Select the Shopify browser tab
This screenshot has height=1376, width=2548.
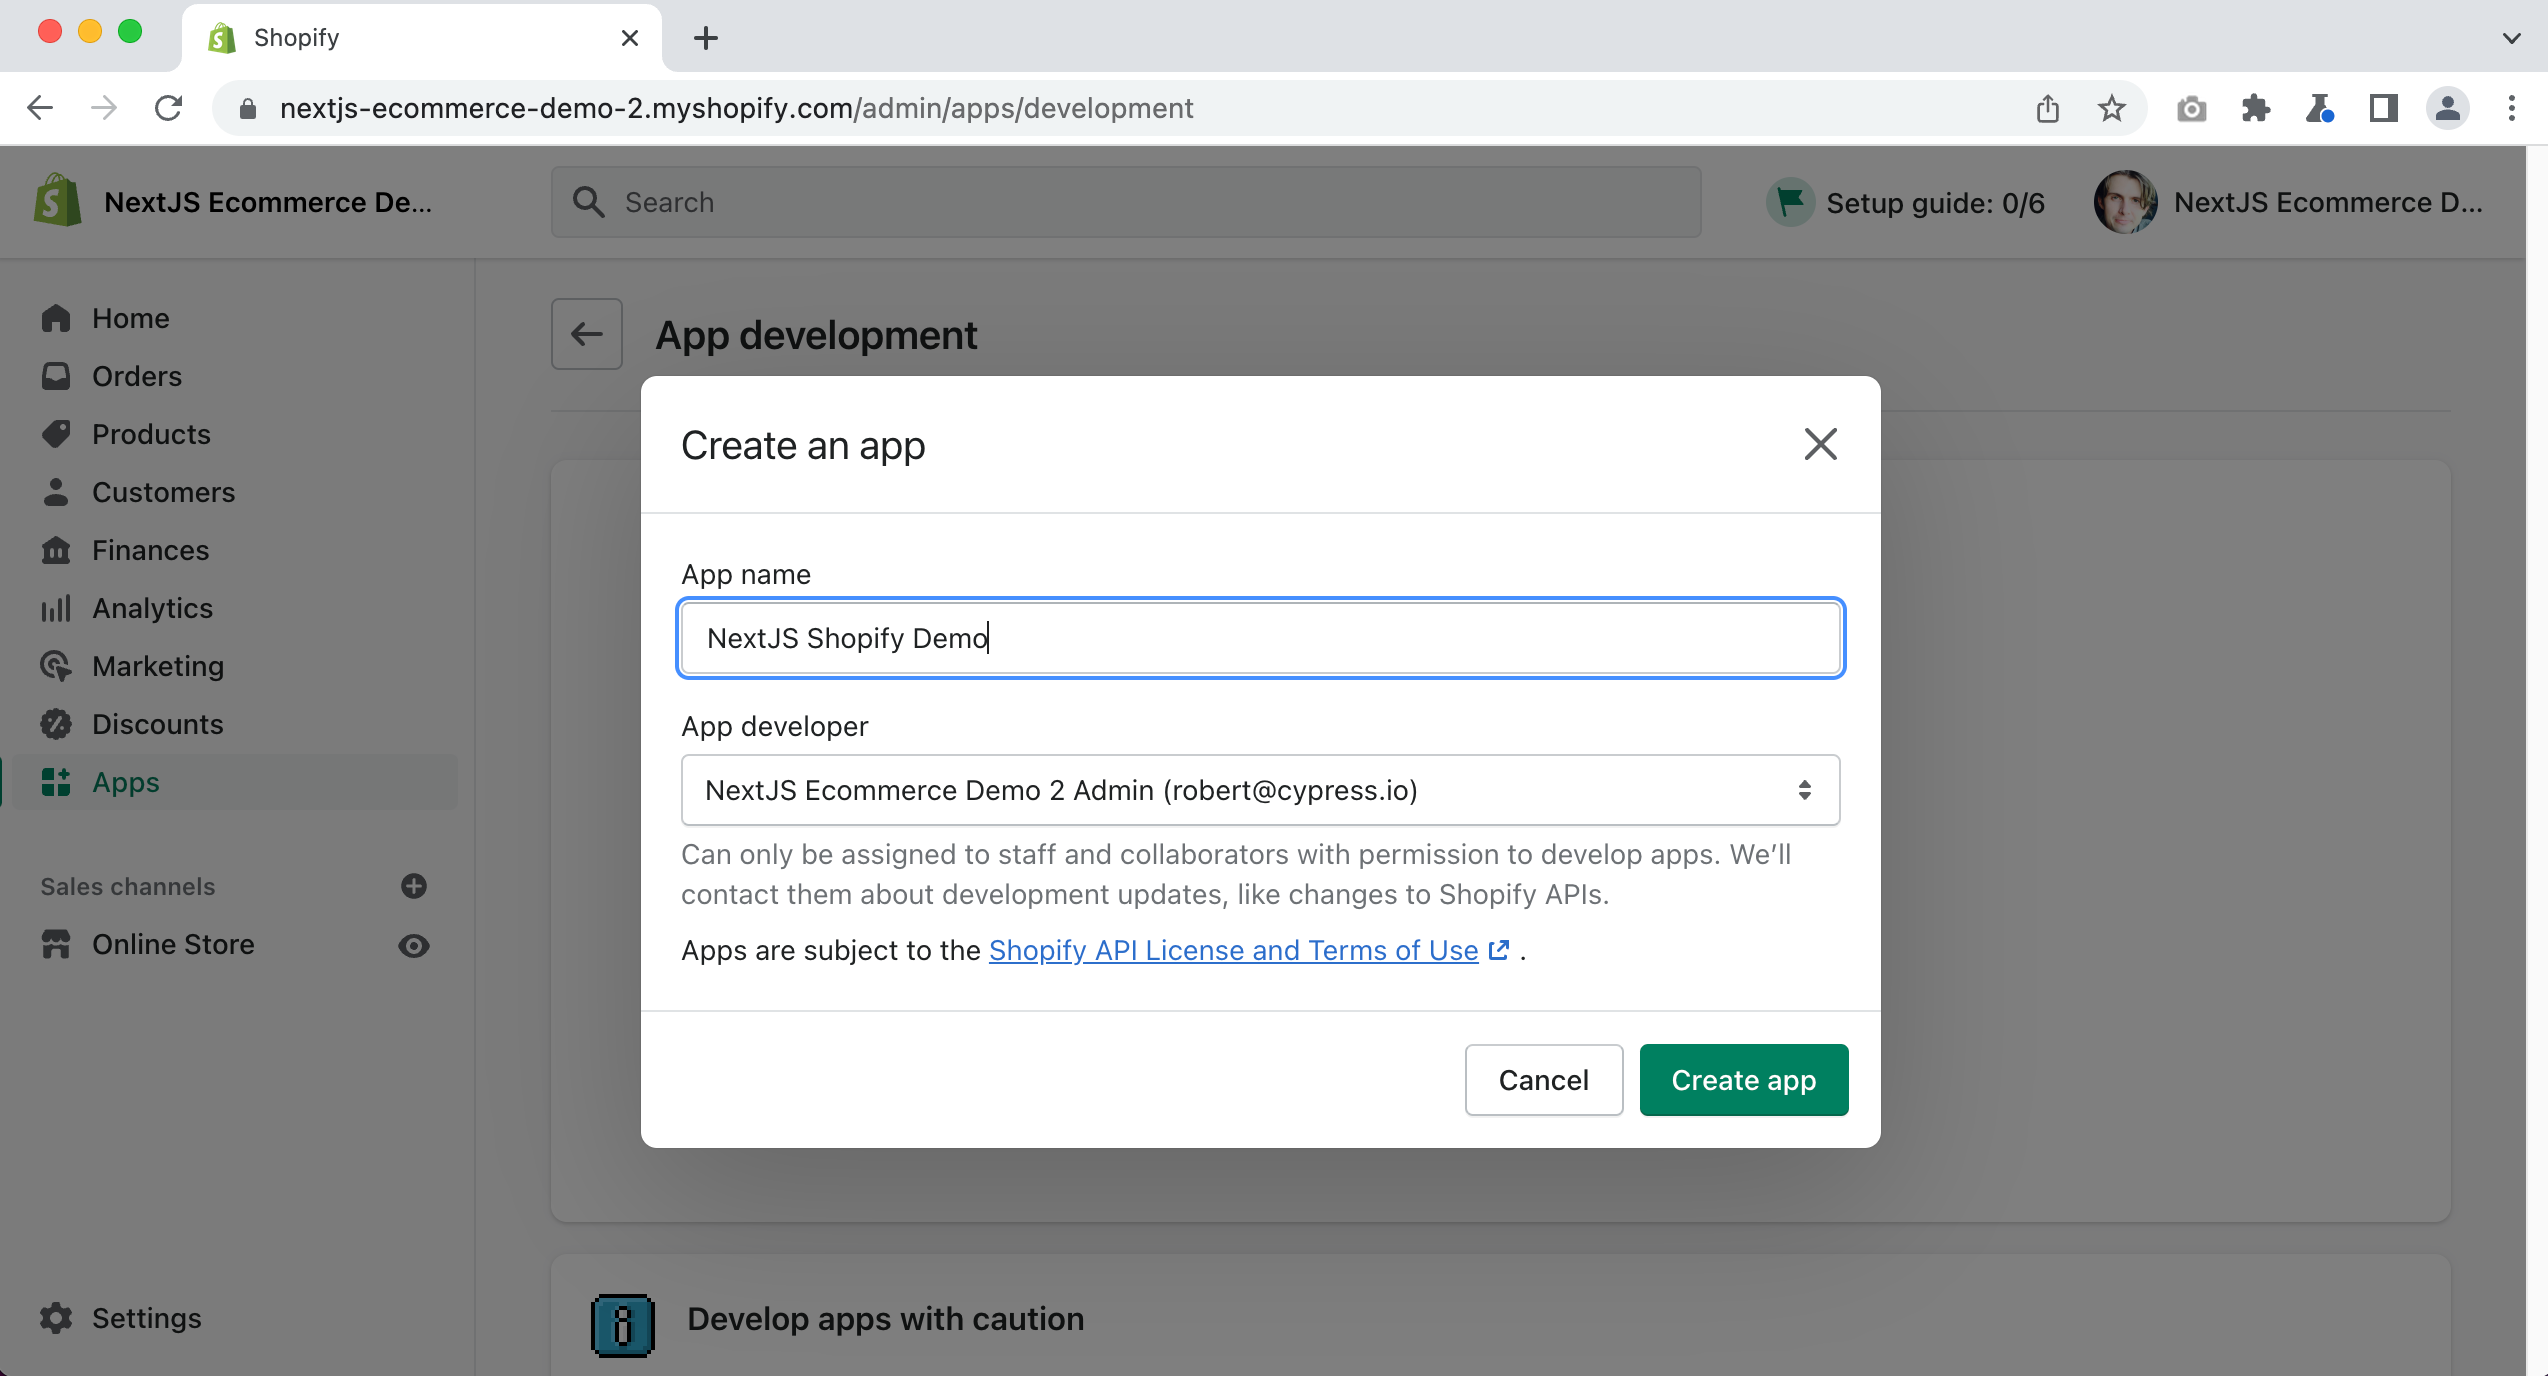click(x=420, y=38)
